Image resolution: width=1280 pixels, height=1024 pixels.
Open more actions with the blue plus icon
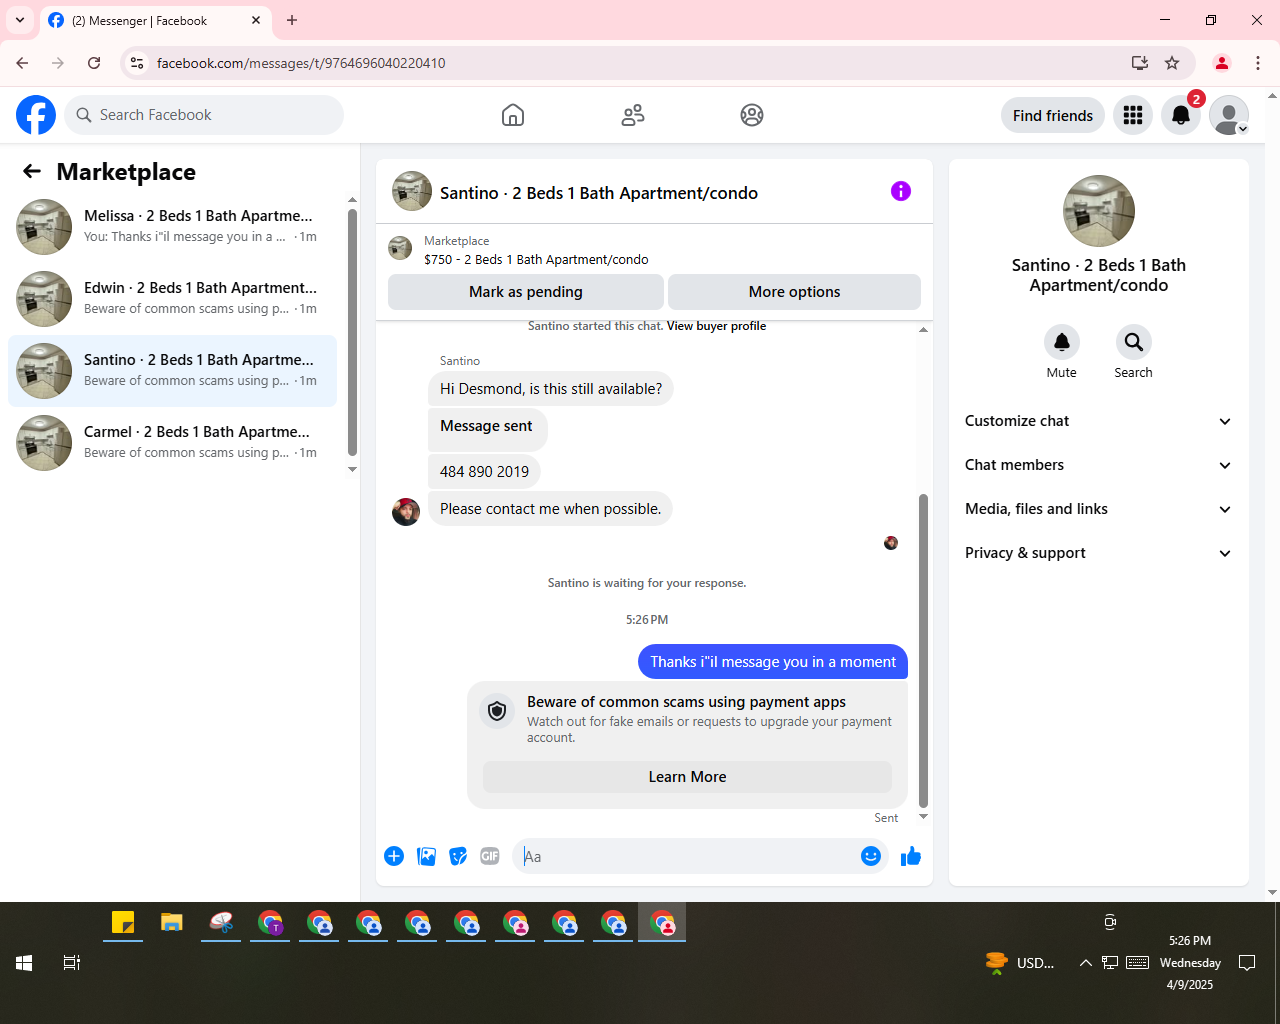(x=394, y=856)
